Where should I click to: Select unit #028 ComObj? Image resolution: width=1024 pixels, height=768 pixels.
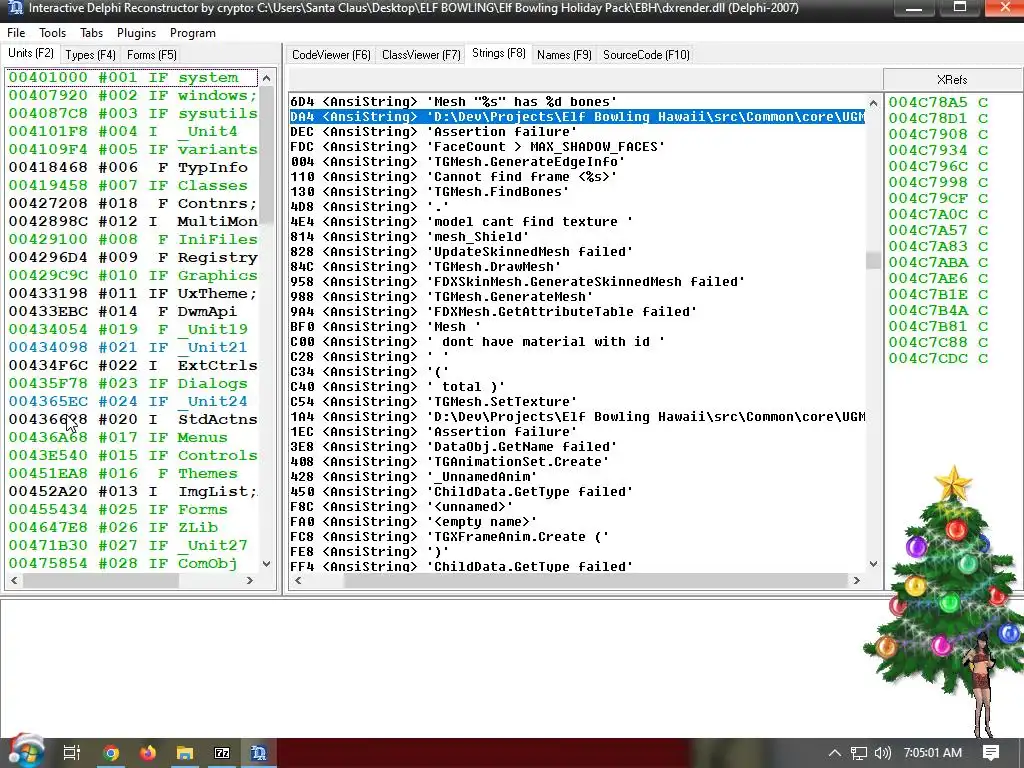pyautogui.click(x=133, y=564)
